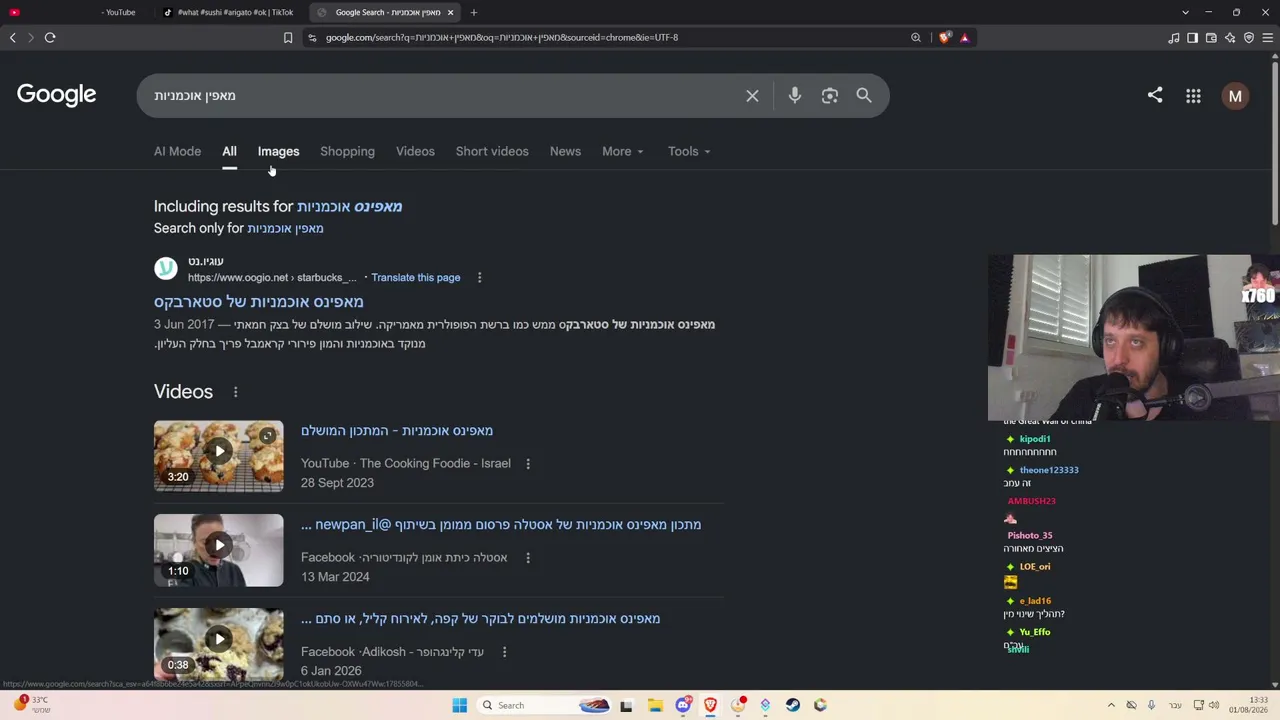Close the Google Search tab
Viewport: 1280px width, 720px height.
450,12
